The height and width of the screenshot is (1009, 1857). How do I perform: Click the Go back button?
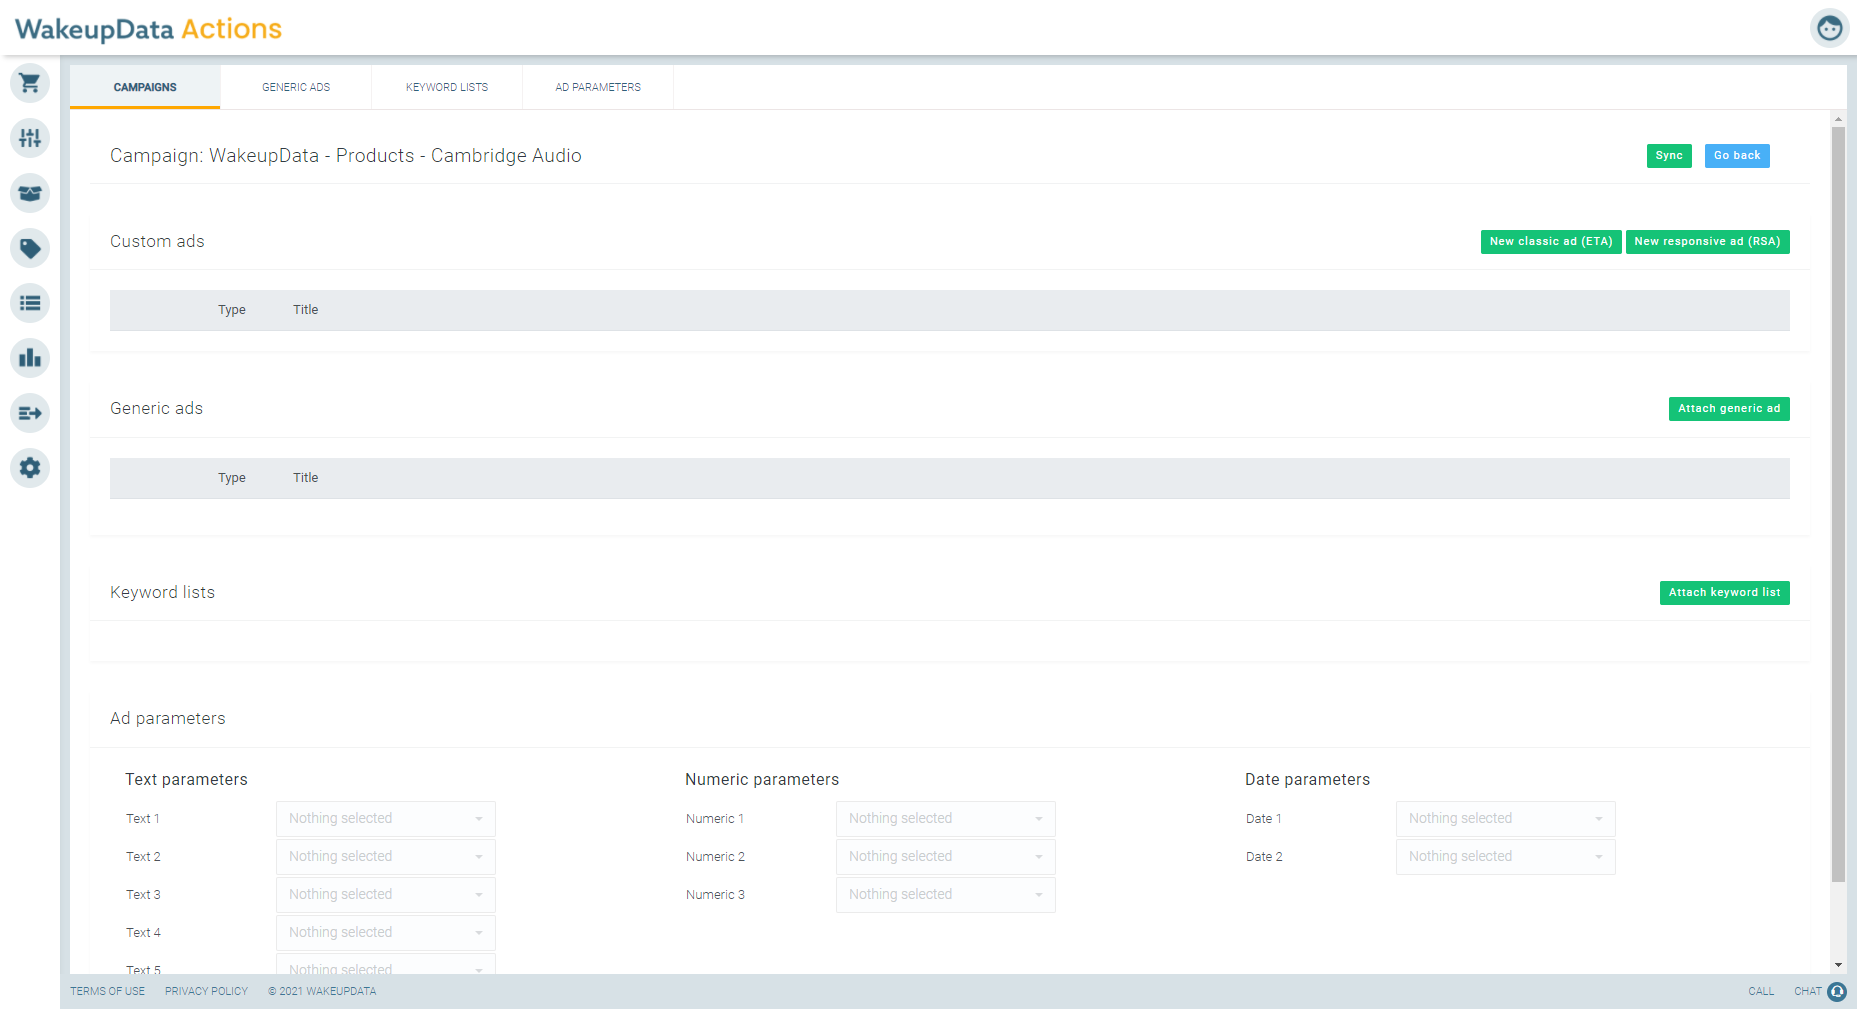1737,156
